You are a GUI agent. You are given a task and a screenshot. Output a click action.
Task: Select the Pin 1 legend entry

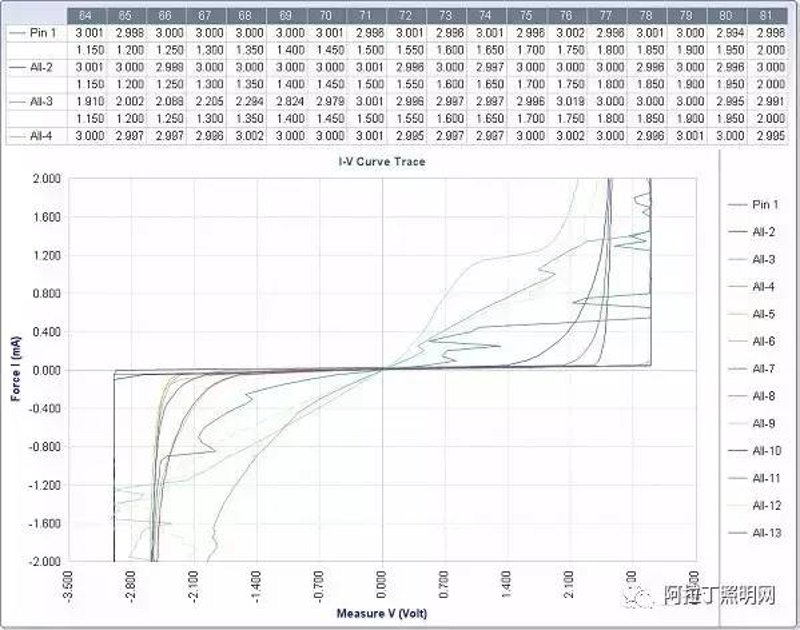[x=753, y=205]
